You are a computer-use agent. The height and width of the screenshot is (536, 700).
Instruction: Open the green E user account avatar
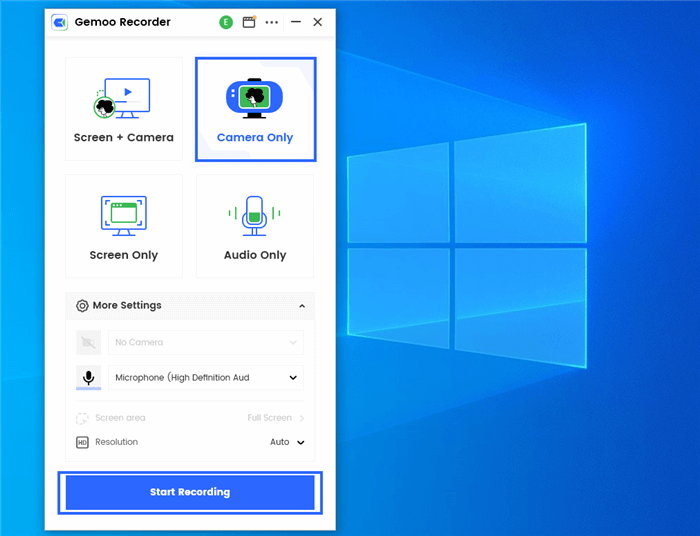point(226,22)
